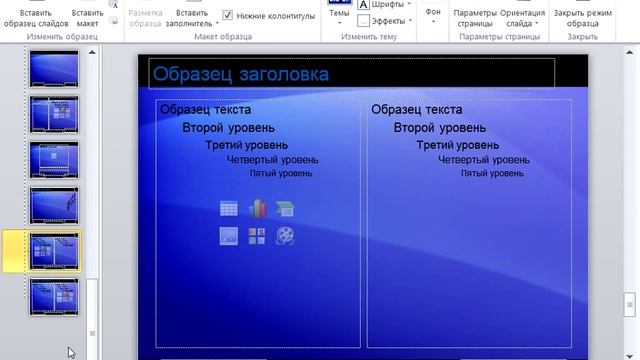Click the Изменить образец group label
The width and height of the screenshot is (640, 360).
coord(62,36)
